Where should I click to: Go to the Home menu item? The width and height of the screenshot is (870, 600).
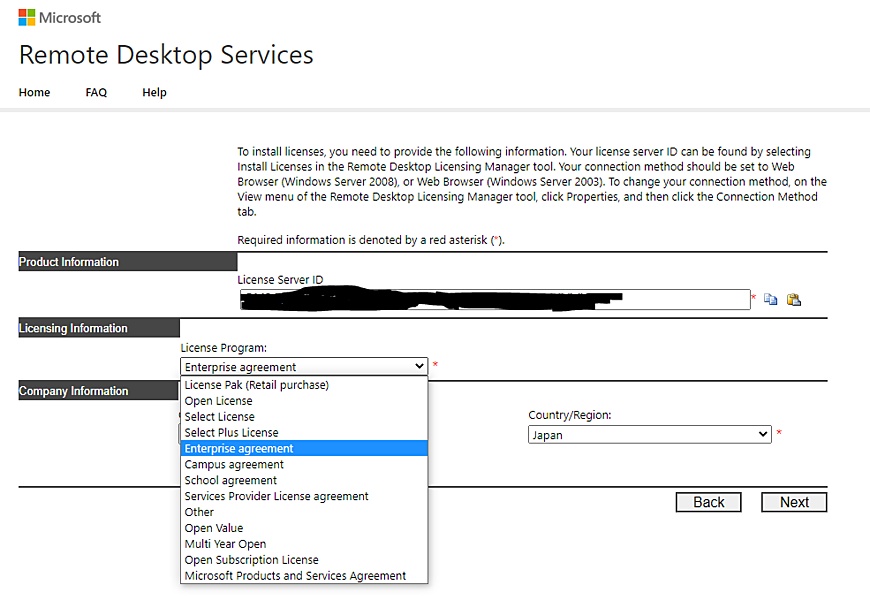pyautogui.click(x=34, y=92)
